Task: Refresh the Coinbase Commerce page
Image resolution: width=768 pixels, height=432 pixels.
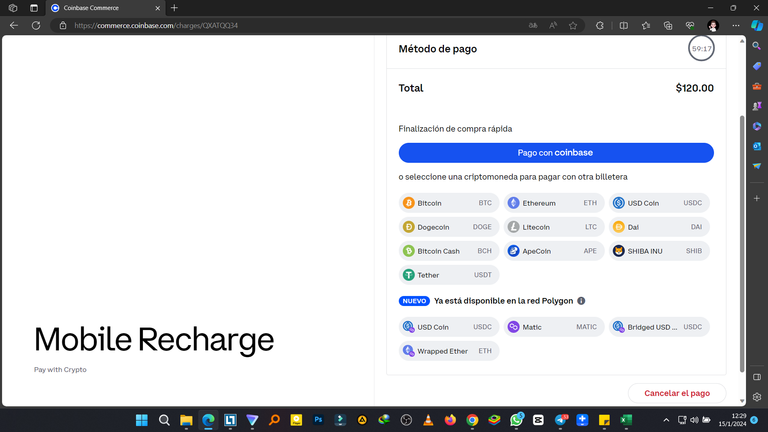Action: click(x=36, y=25)
